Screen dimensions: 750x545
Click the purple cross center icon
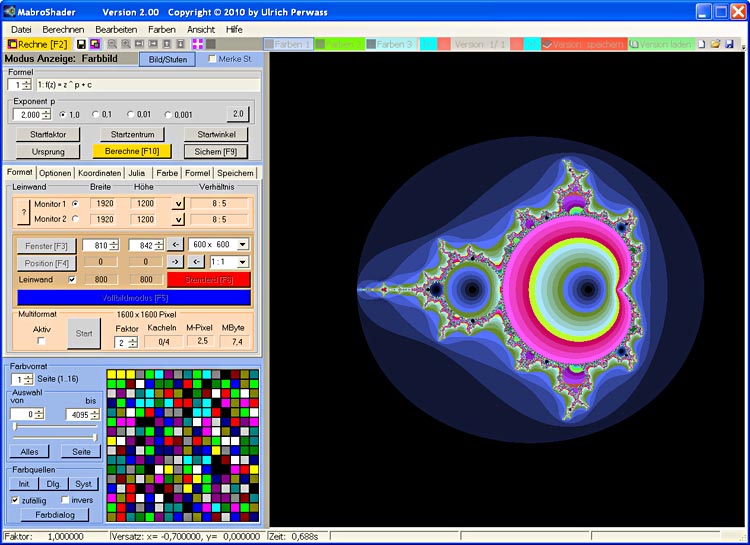197,45
